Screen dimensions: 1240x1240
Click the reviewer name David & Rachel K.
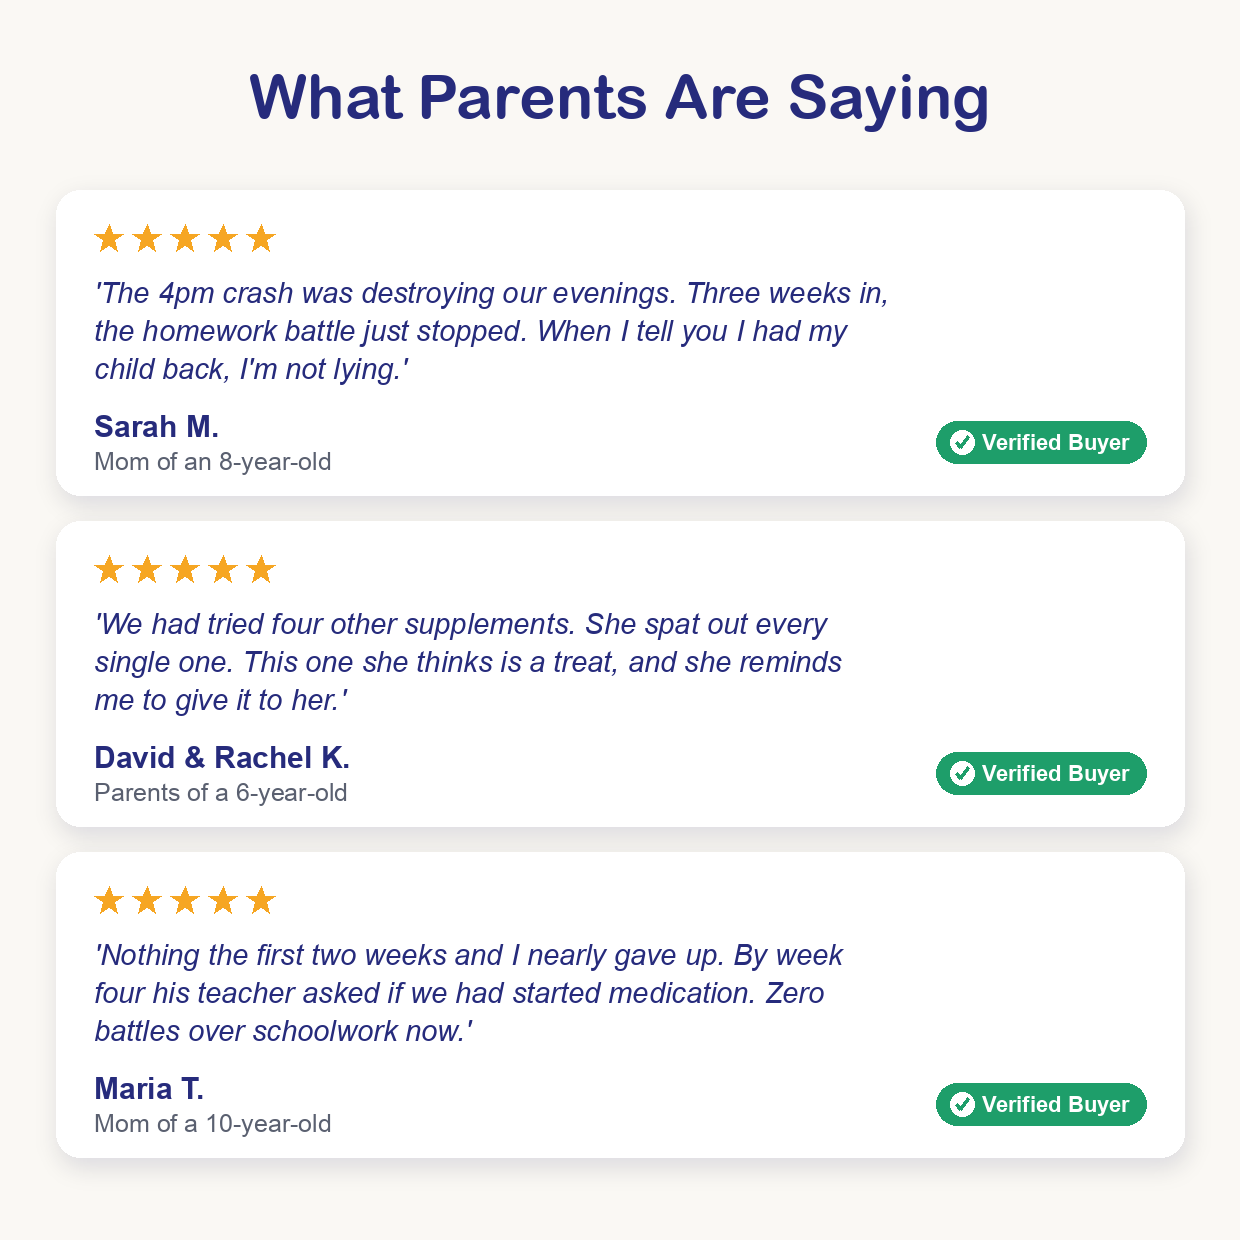pos(222,758)
